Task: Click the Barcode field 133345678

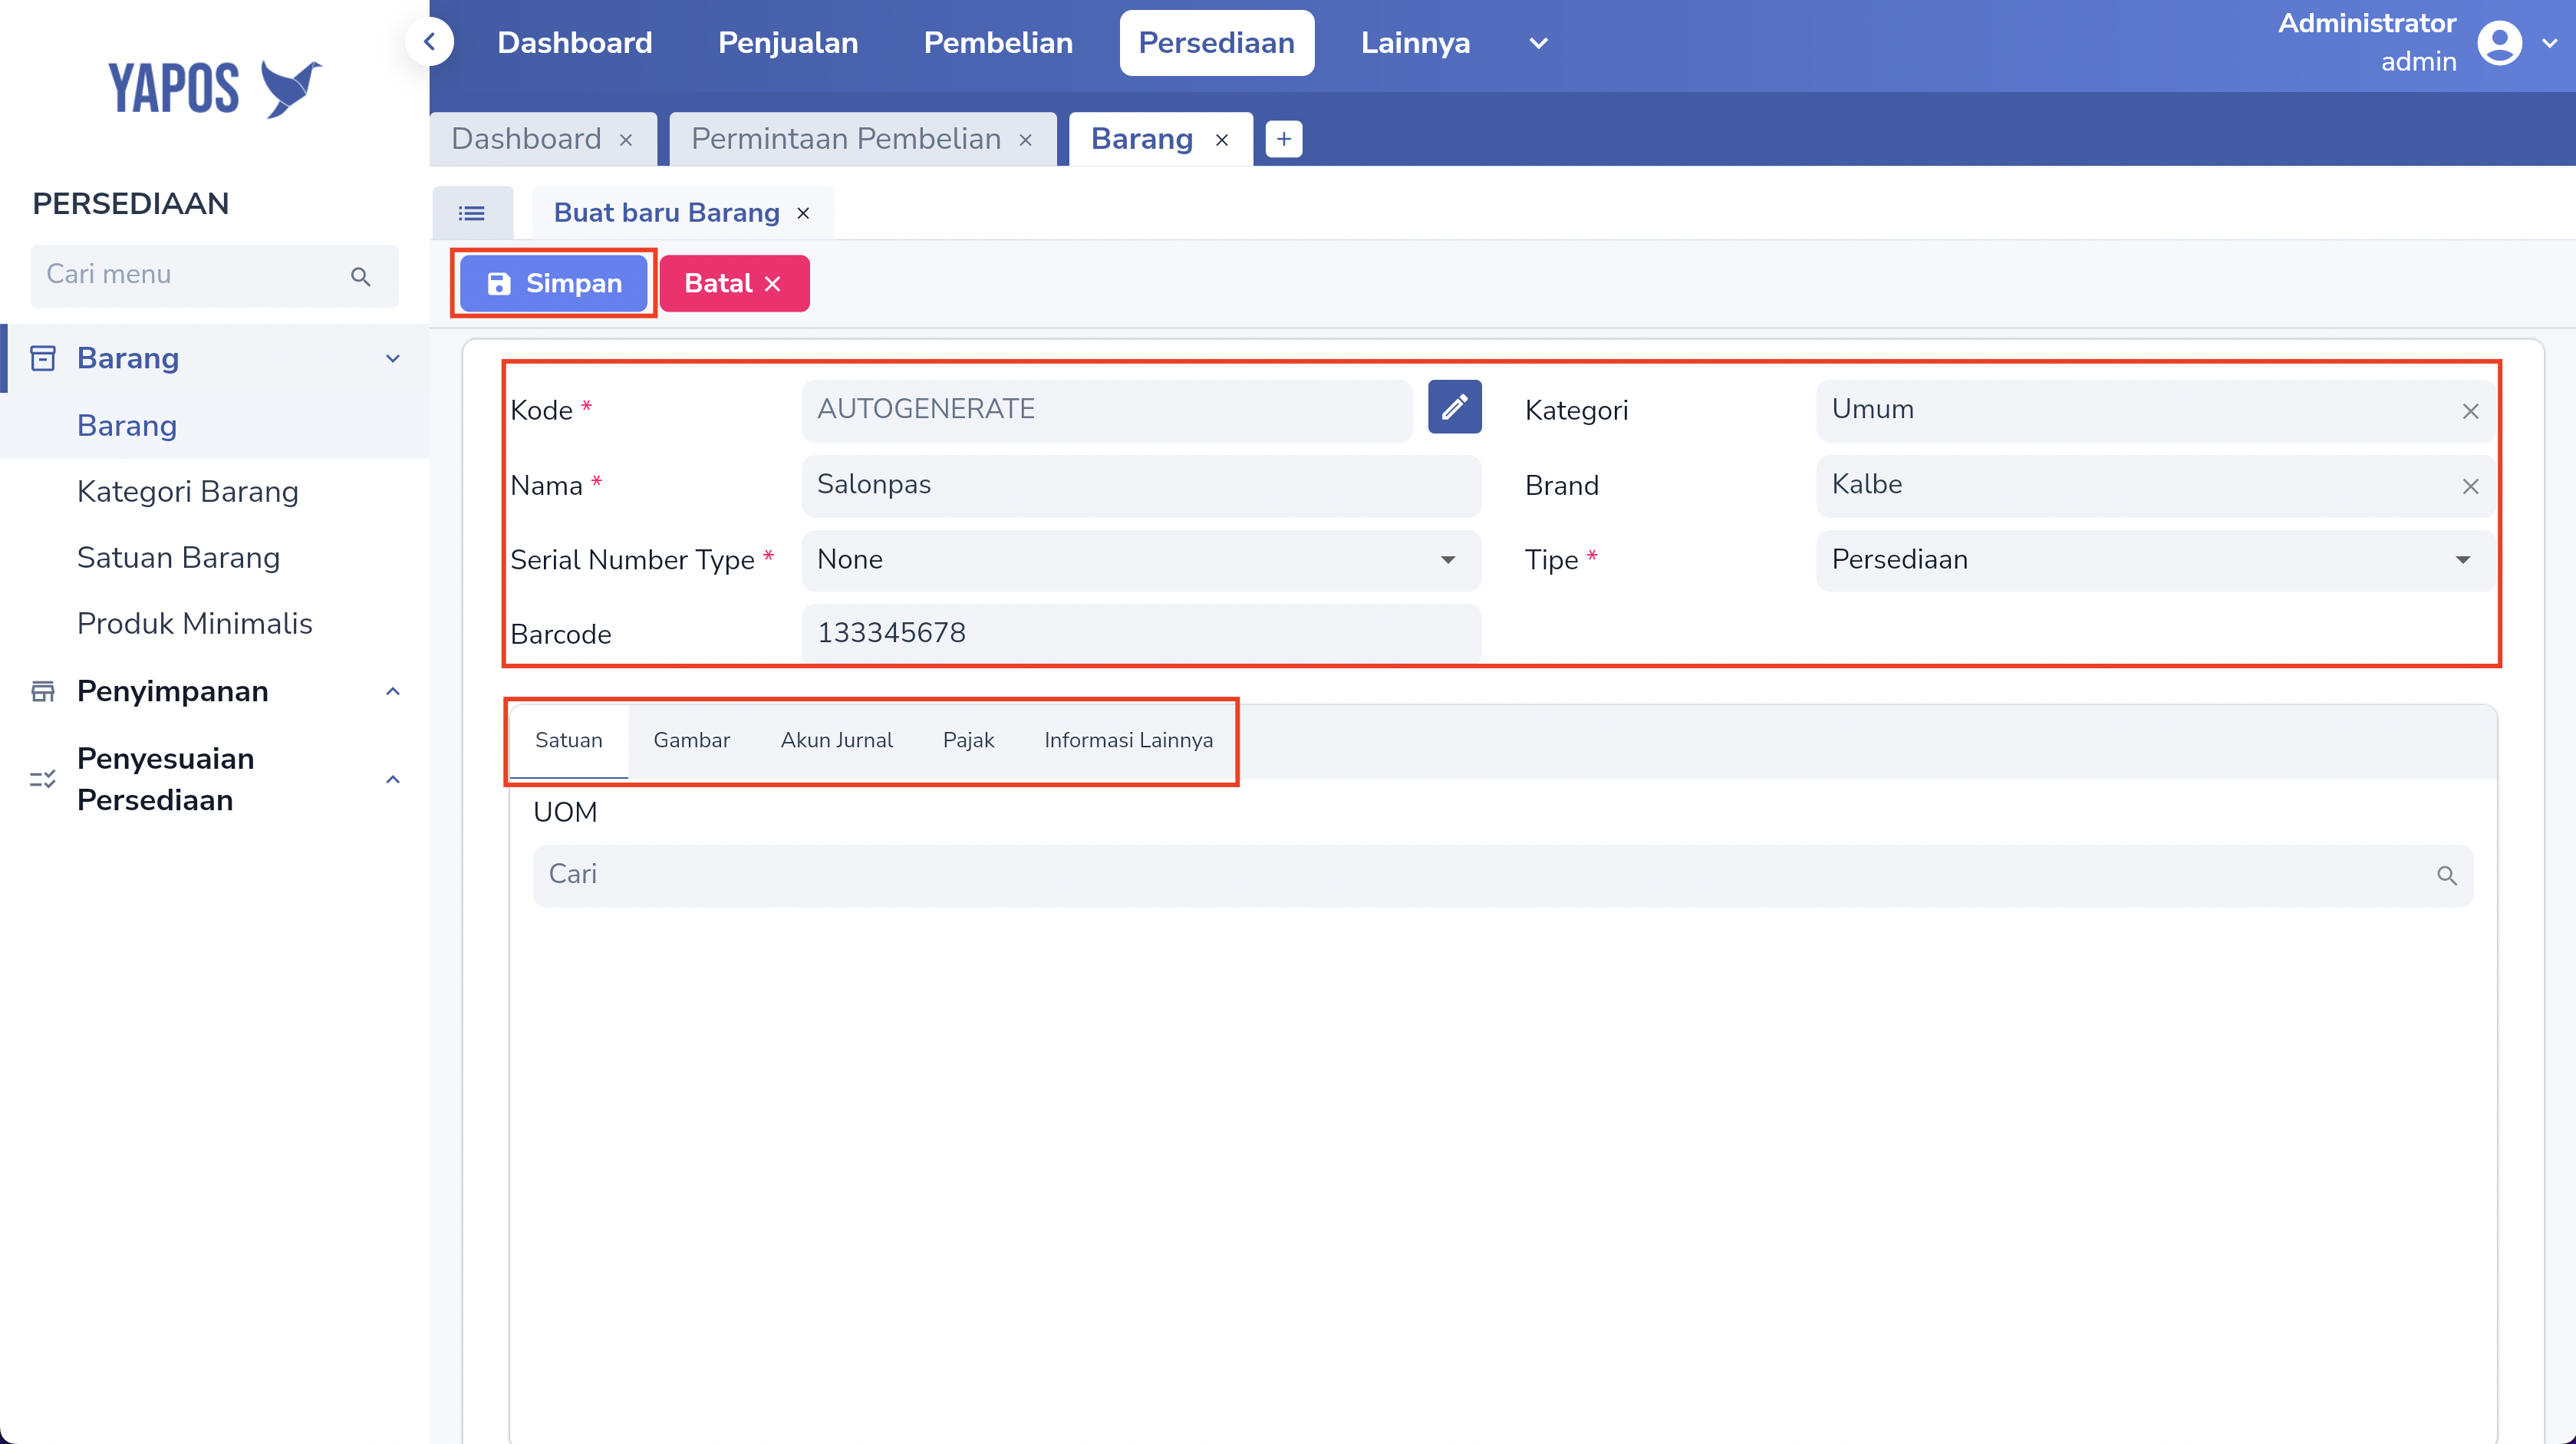Action: (x=1141, y=634)
